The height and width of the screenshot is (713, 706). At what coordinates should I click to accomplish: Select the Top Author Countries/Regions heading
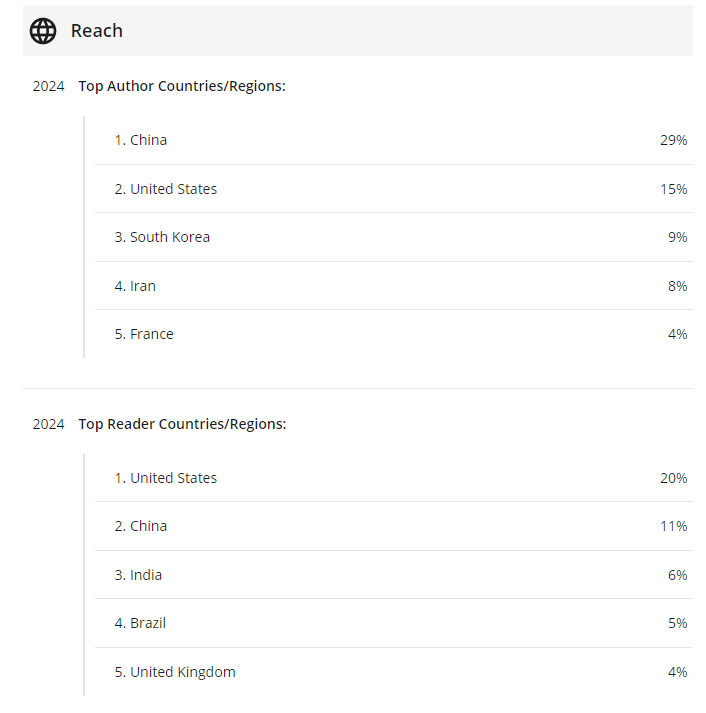[182, 86]
